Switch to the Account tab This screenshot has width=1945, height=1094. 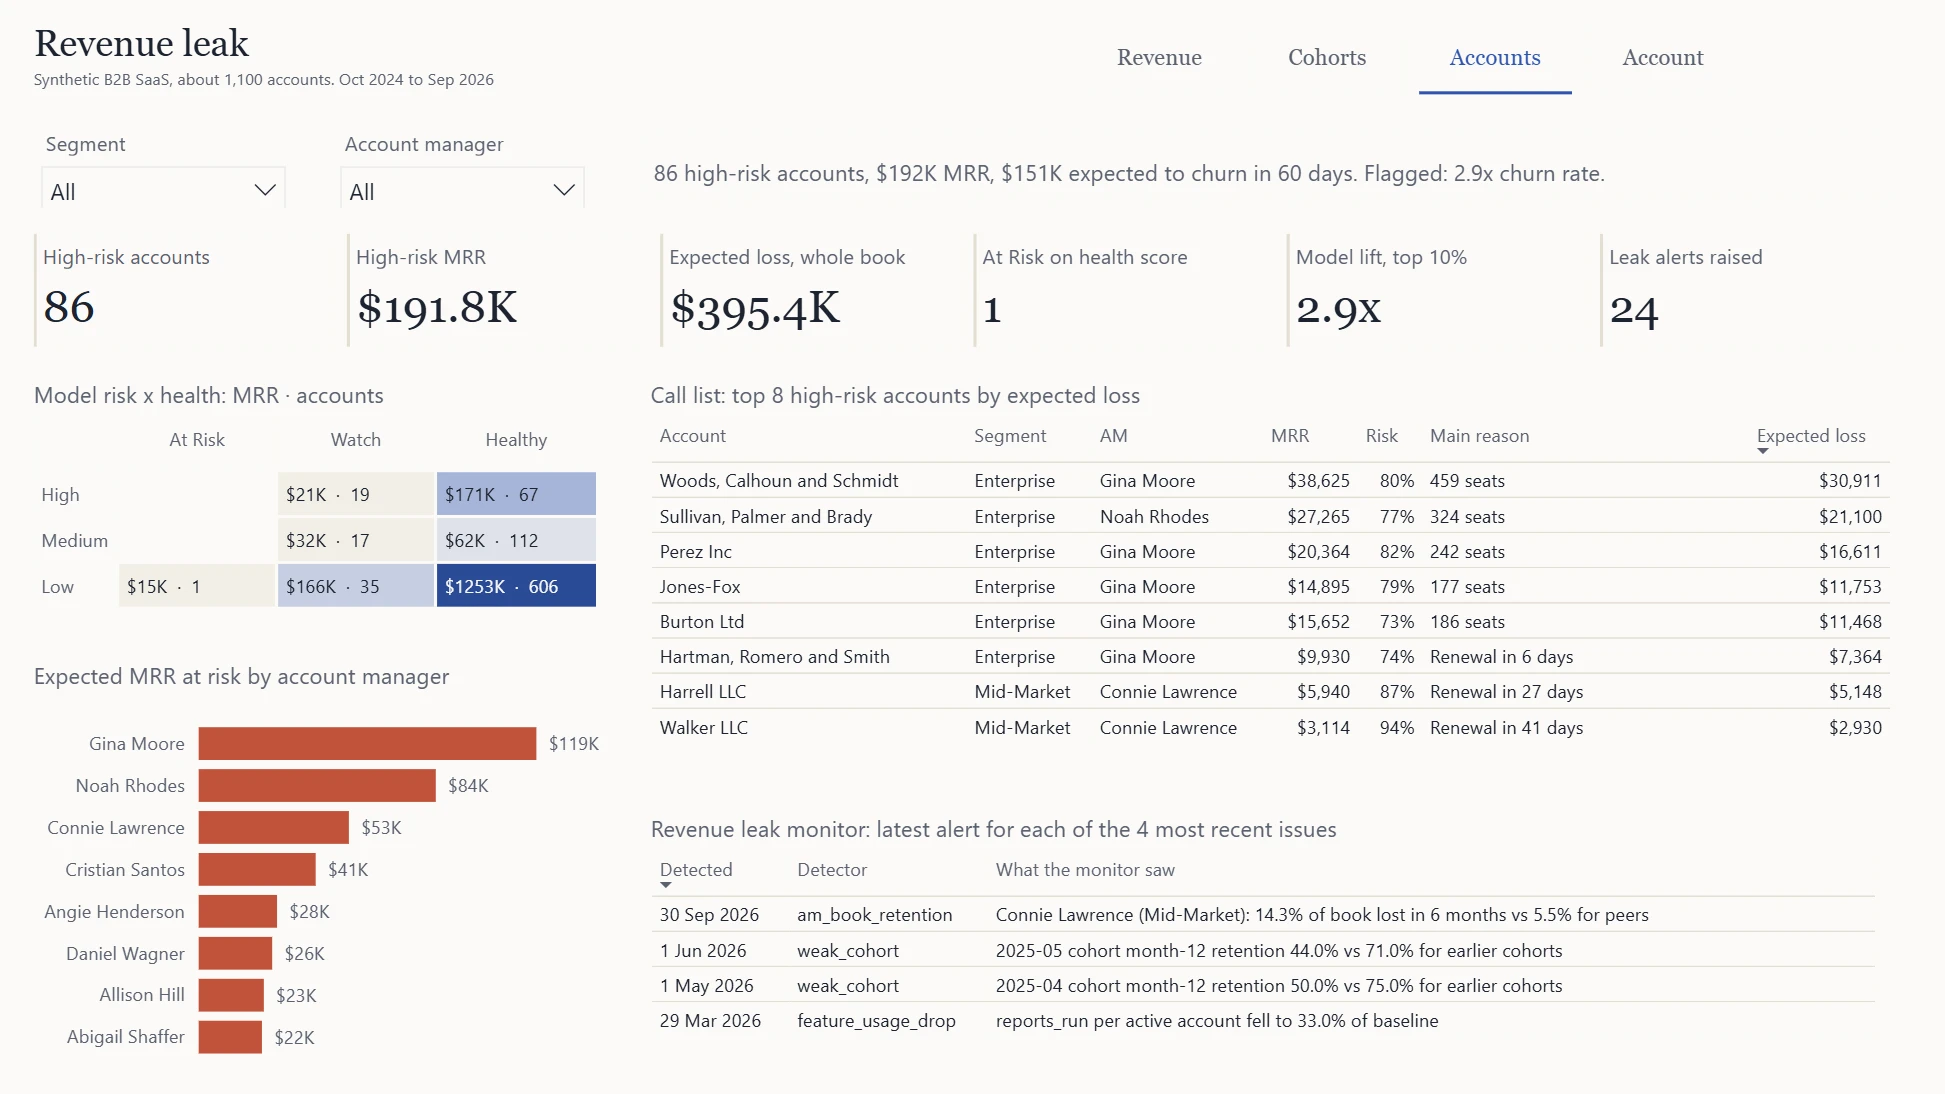1662,58
